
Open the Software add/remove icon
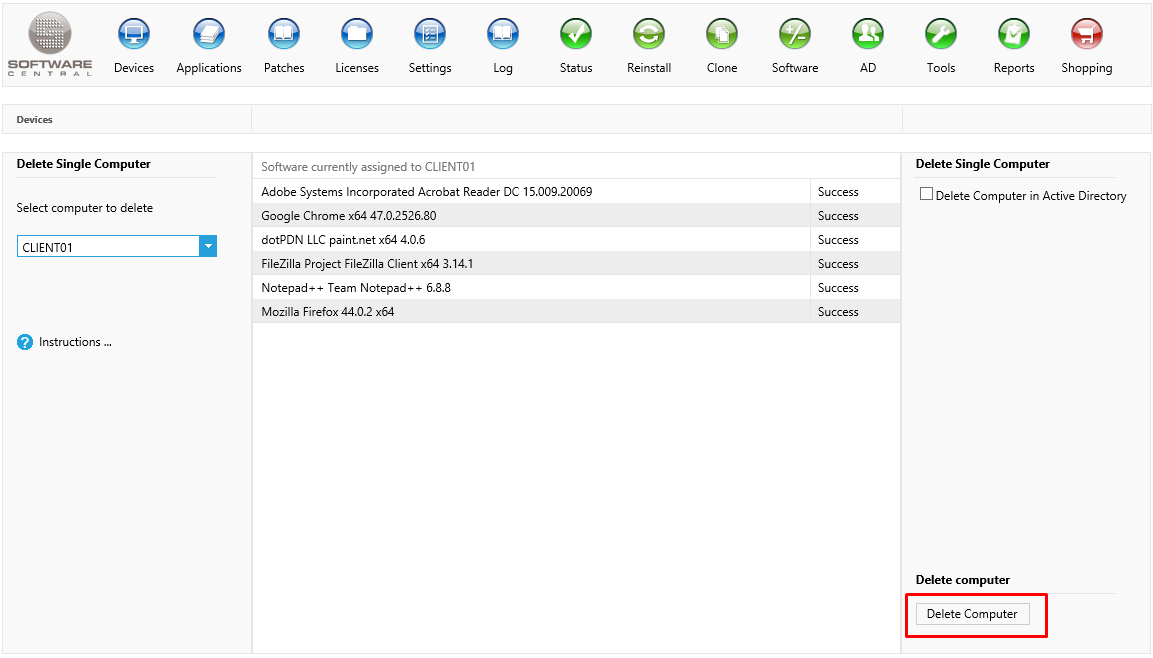pyautogui.click(x=795, y=35)
